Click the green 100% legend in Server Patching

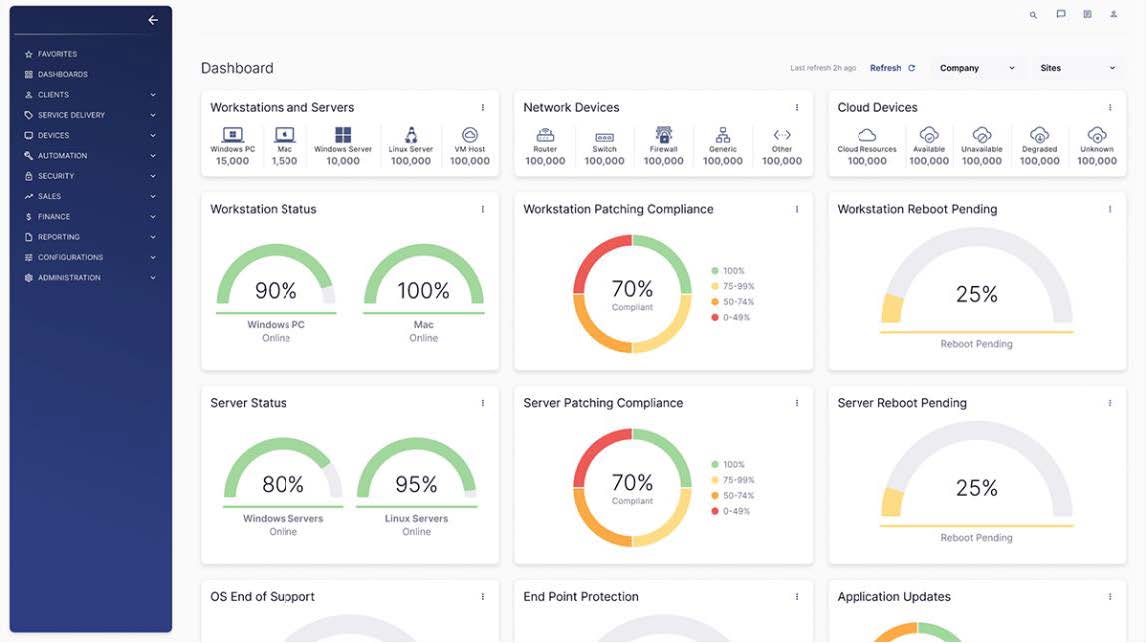(x=728, y=465)
